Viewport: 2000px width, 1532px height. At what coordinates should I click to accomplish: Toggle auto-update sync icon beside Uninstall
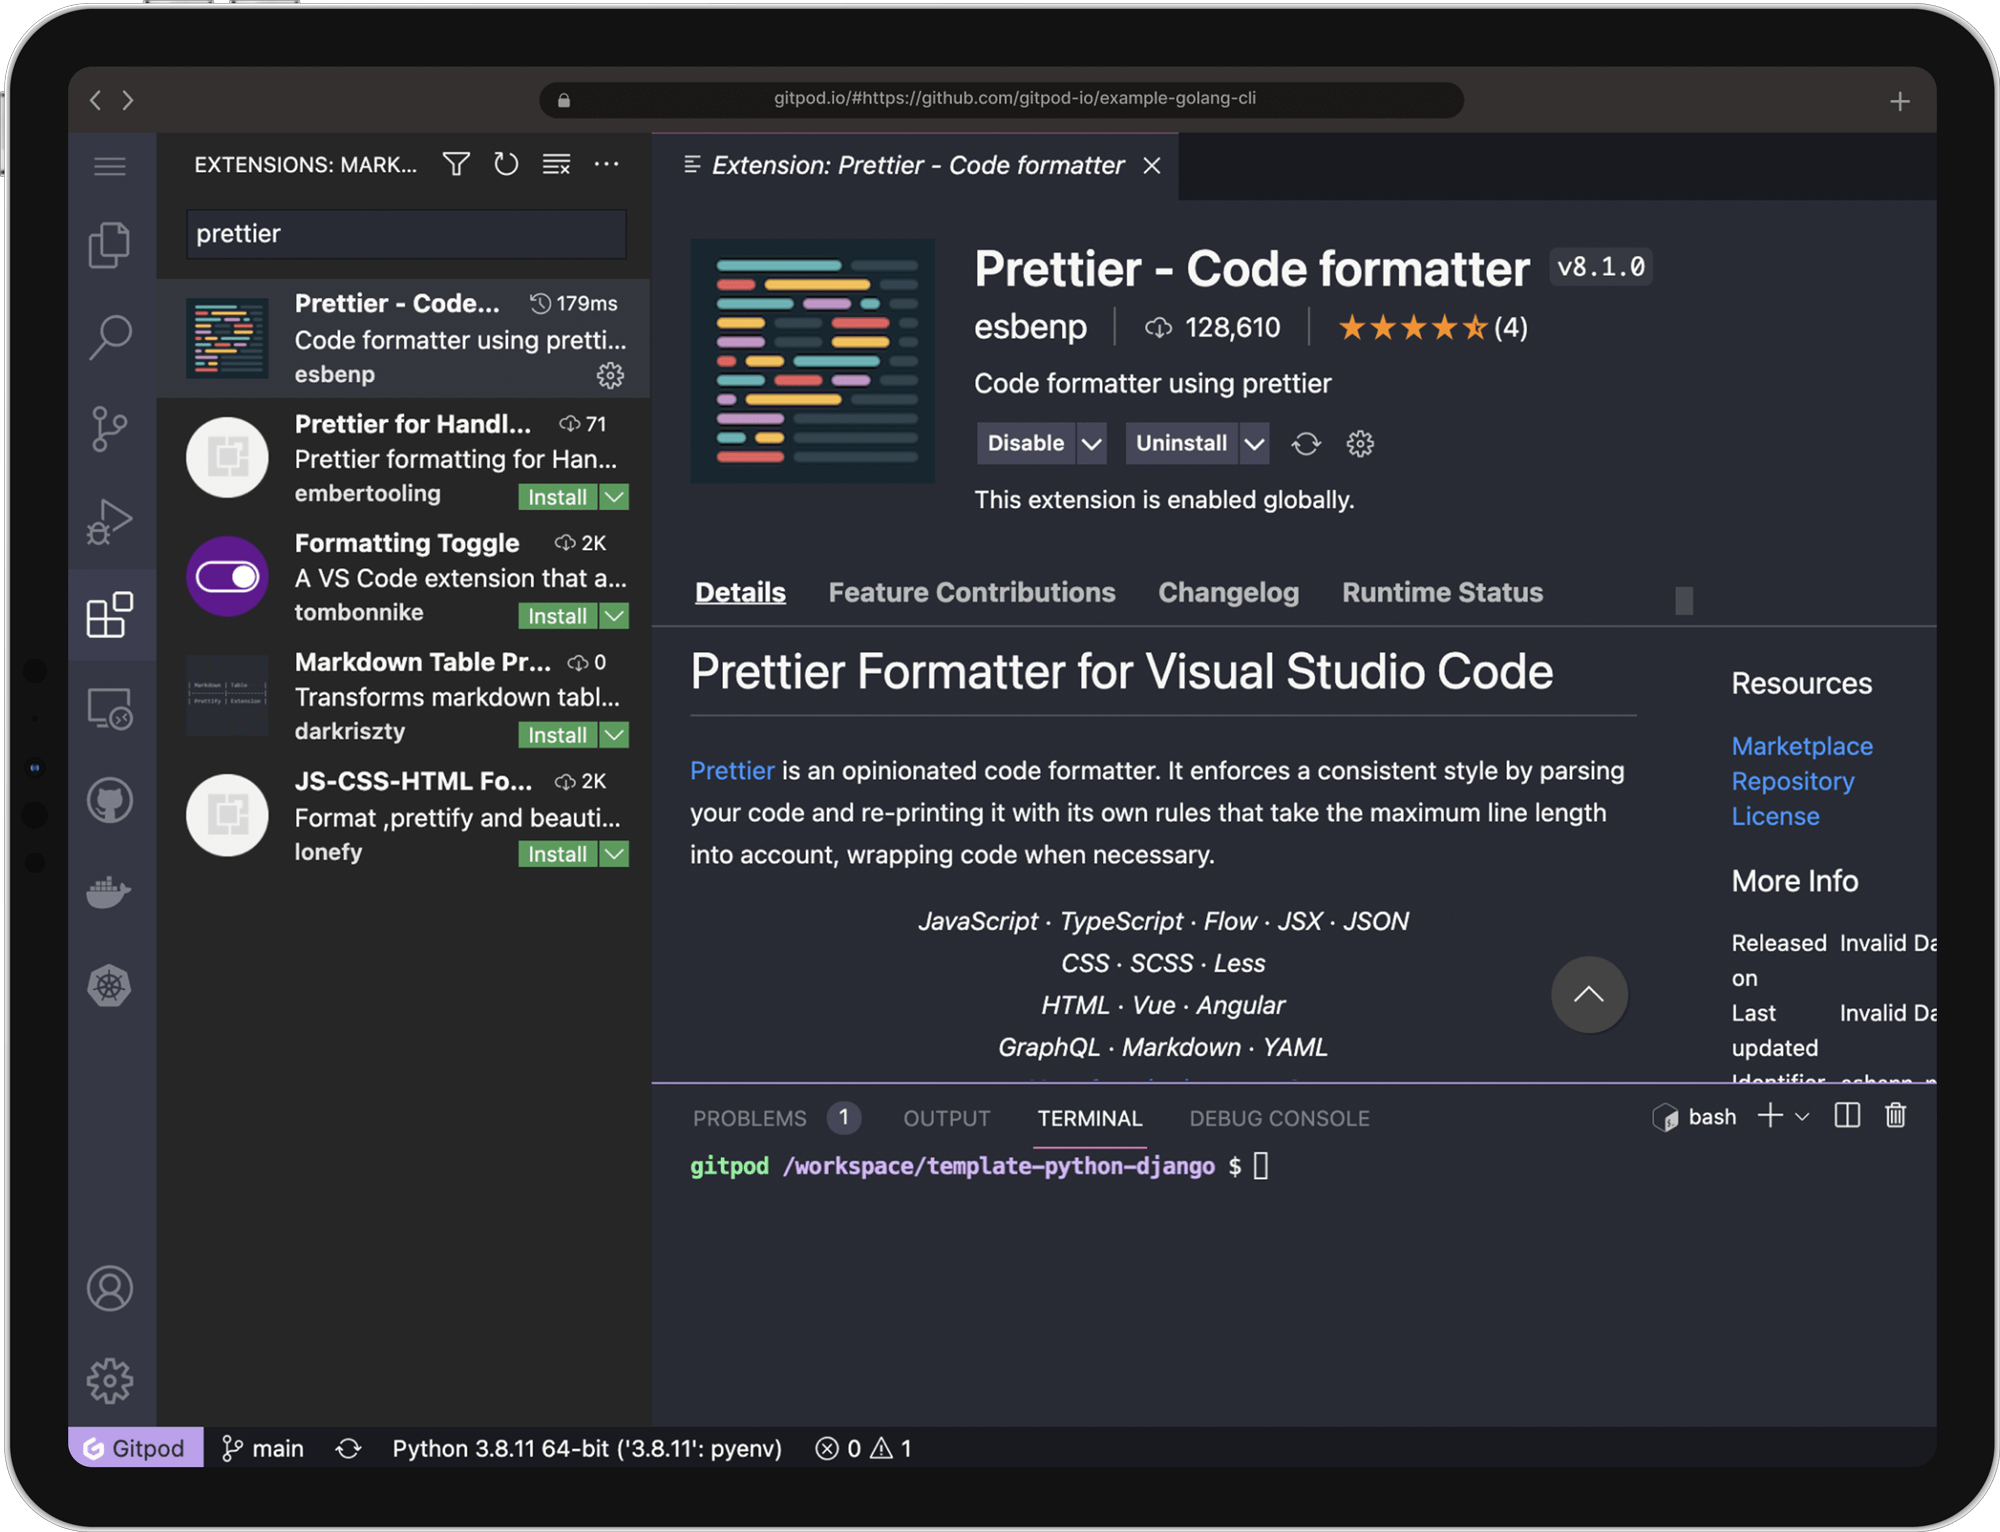point(1306,443)
